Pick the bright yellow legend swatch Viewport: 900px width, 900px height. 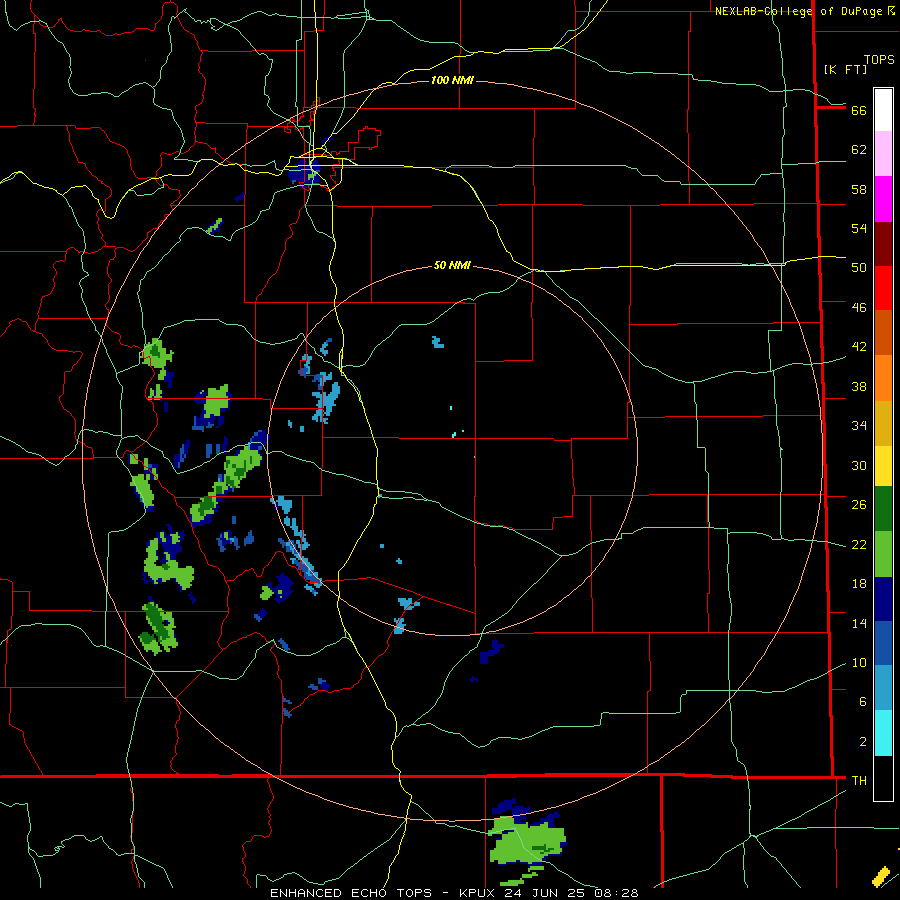pos(883,466)
